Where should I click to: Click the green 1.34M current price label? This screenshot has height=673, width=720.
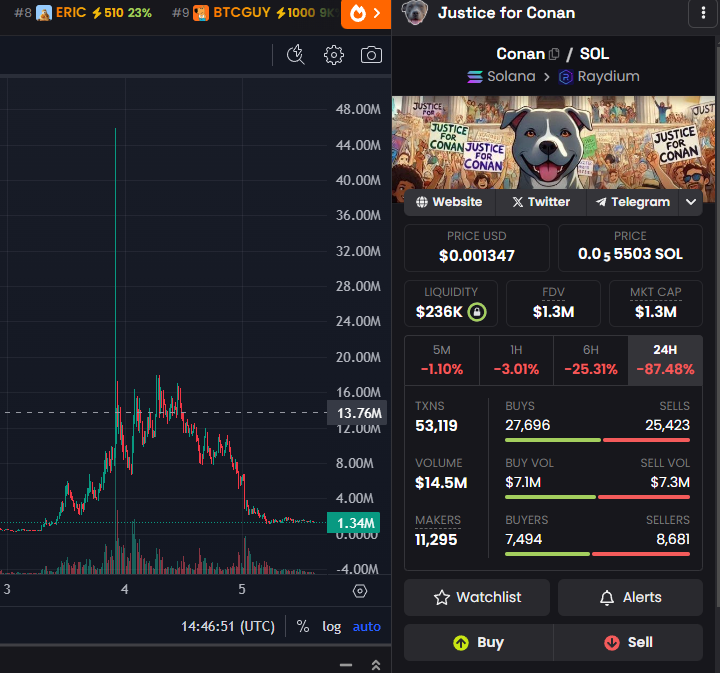pyautogui.click(x=354, y=523)
